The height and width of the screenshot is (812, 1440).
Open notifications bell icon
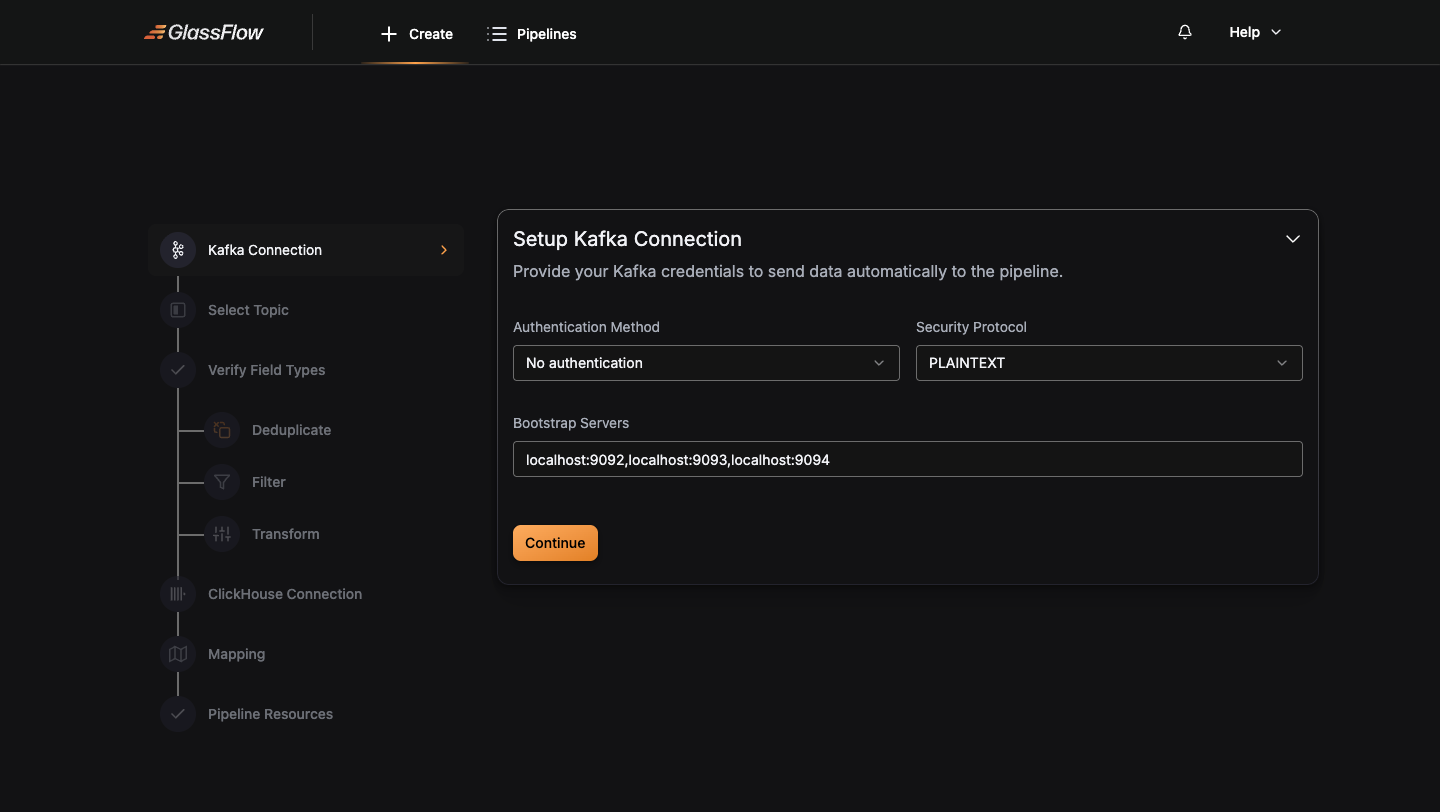(x=1185, y=32)
